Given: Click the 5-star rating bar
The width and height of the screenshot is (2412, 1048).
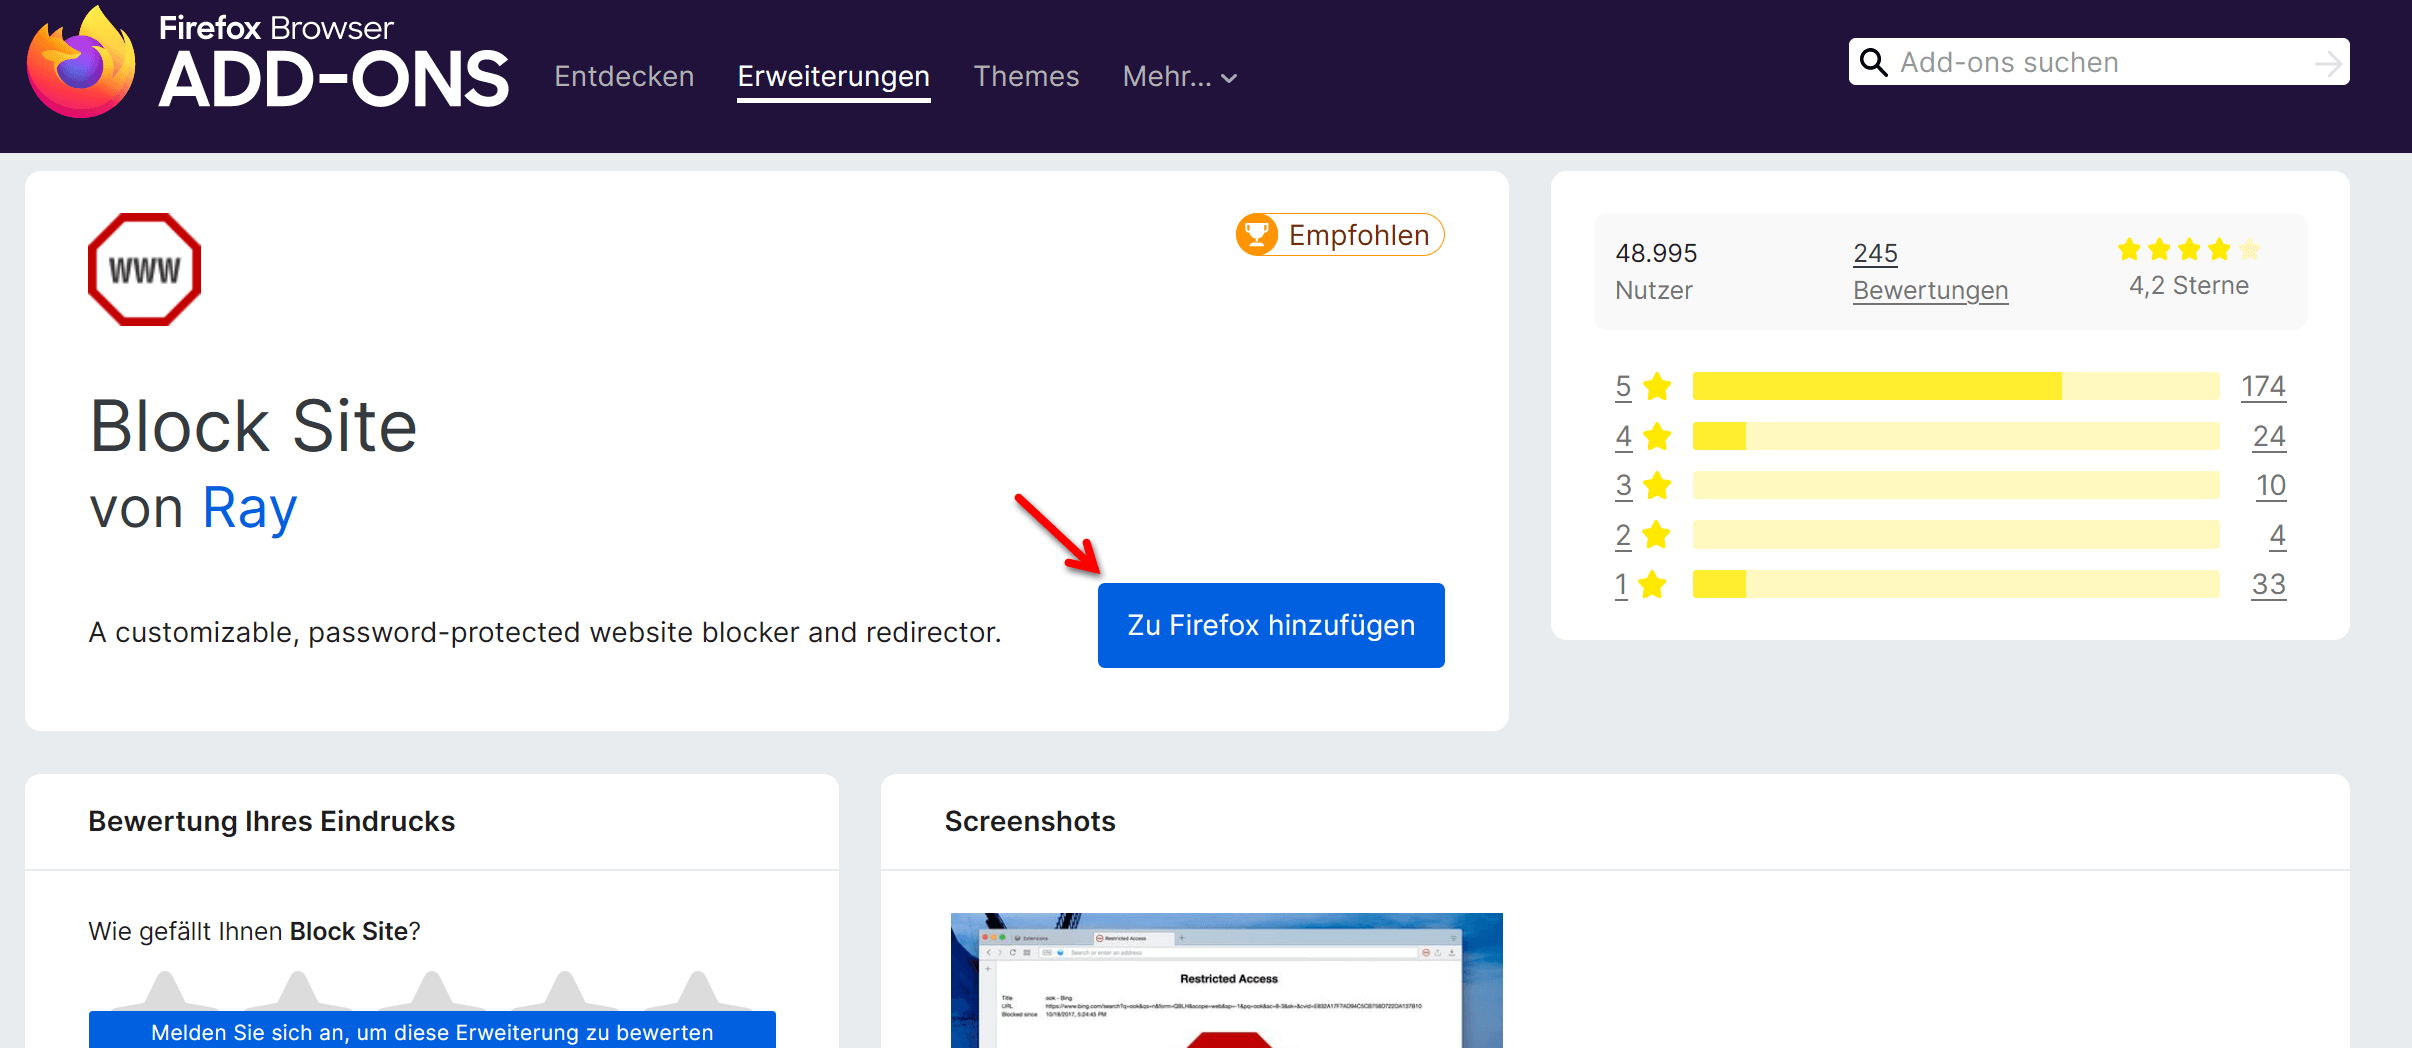Looking at the screenshot, I should point(1956,386).
